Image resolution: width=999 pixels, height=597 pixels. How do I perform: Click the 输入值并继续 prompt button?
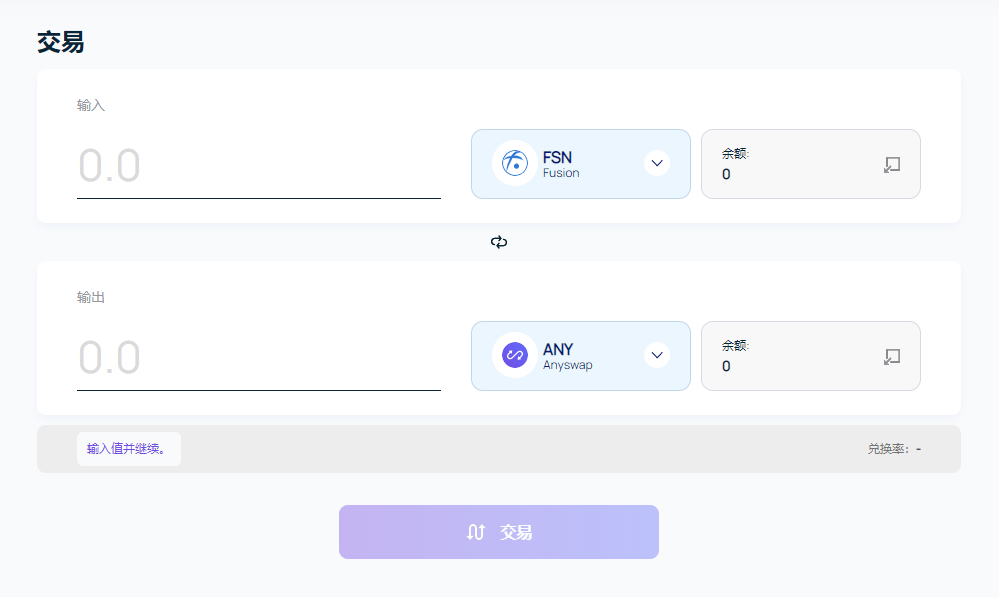(x=128, y=449)
